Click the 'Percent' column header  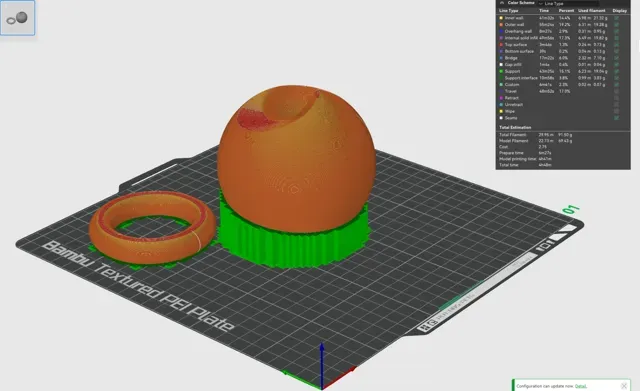click(x=566, y=11)
